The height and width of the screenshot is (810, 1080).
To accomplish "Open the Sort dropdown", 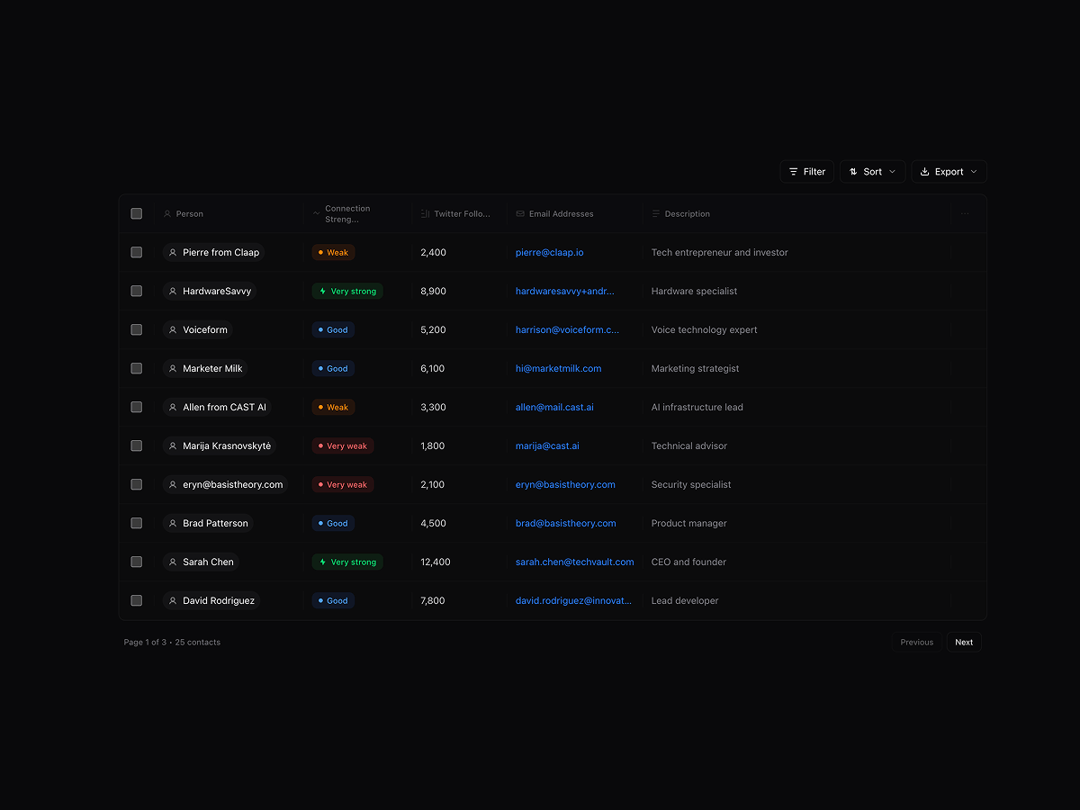I will (872, 172).
